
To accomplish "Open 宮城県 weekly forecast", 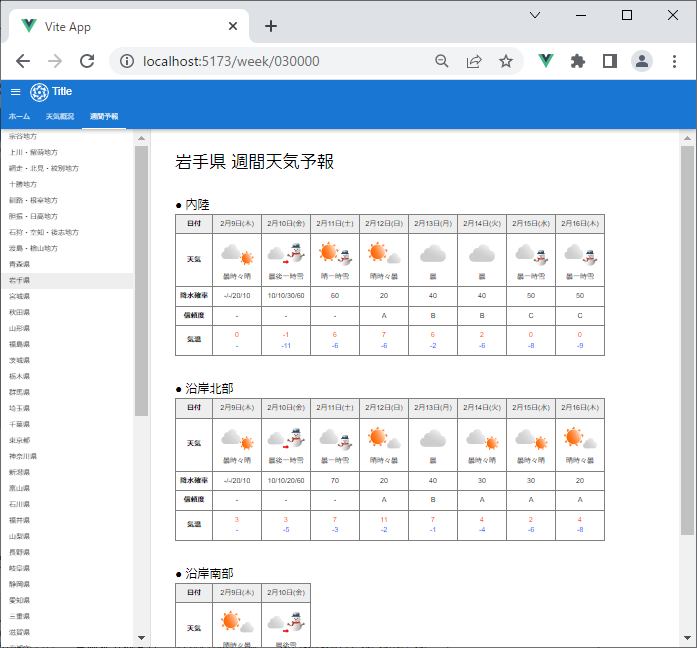I will click(x=67, y=296).
